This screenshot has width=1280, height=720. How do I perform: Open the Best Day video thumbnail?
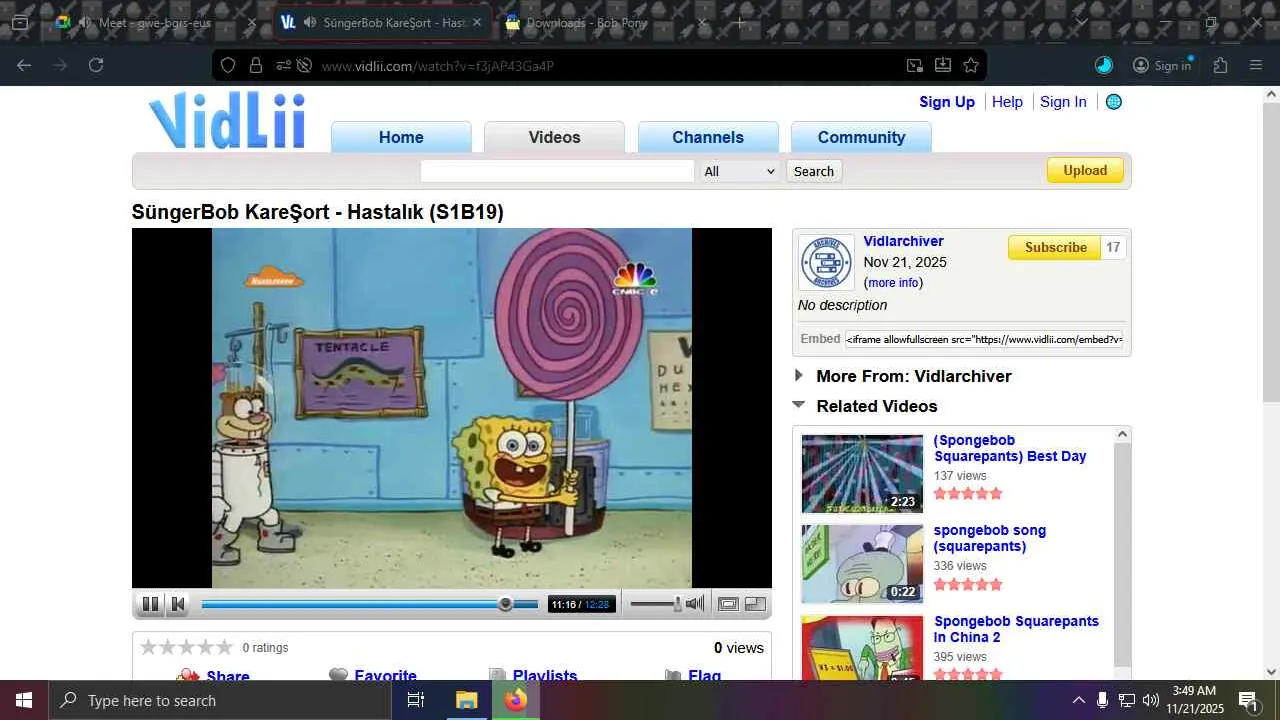click(x=862, y=474)
